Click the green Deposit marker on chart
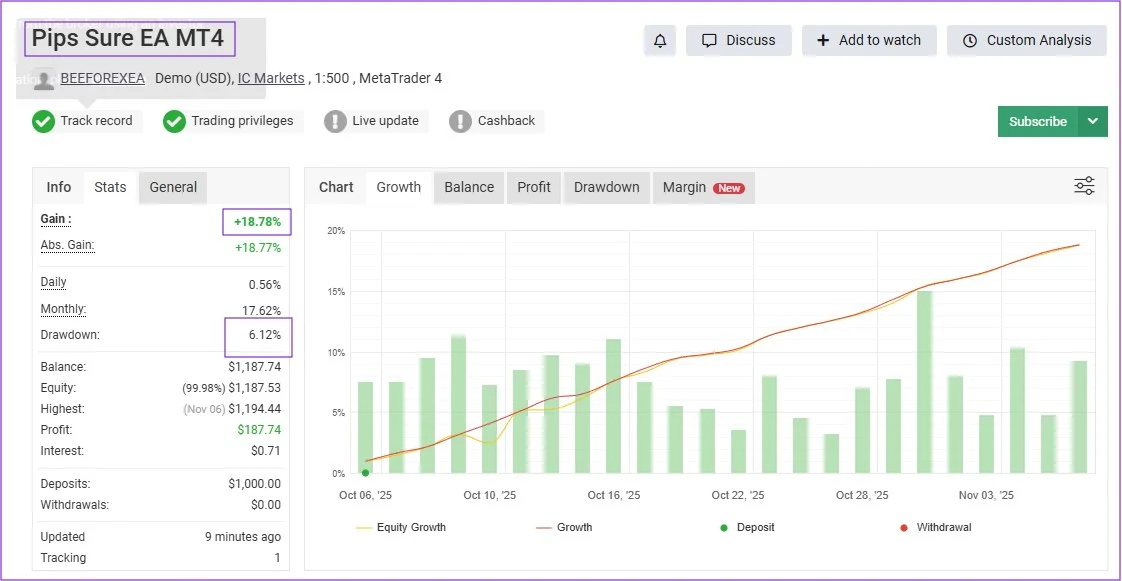This screenshot has height=581, width=1122. tap(365, 472)
